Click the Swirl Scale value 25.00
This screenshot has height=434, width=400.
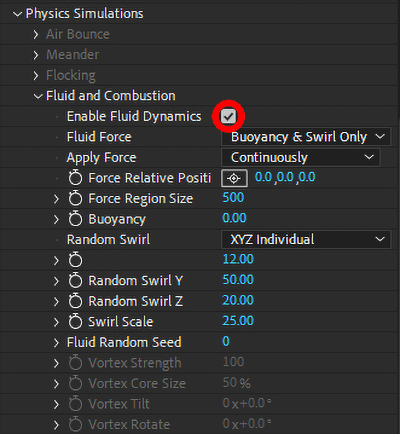(x=238, y=321)
